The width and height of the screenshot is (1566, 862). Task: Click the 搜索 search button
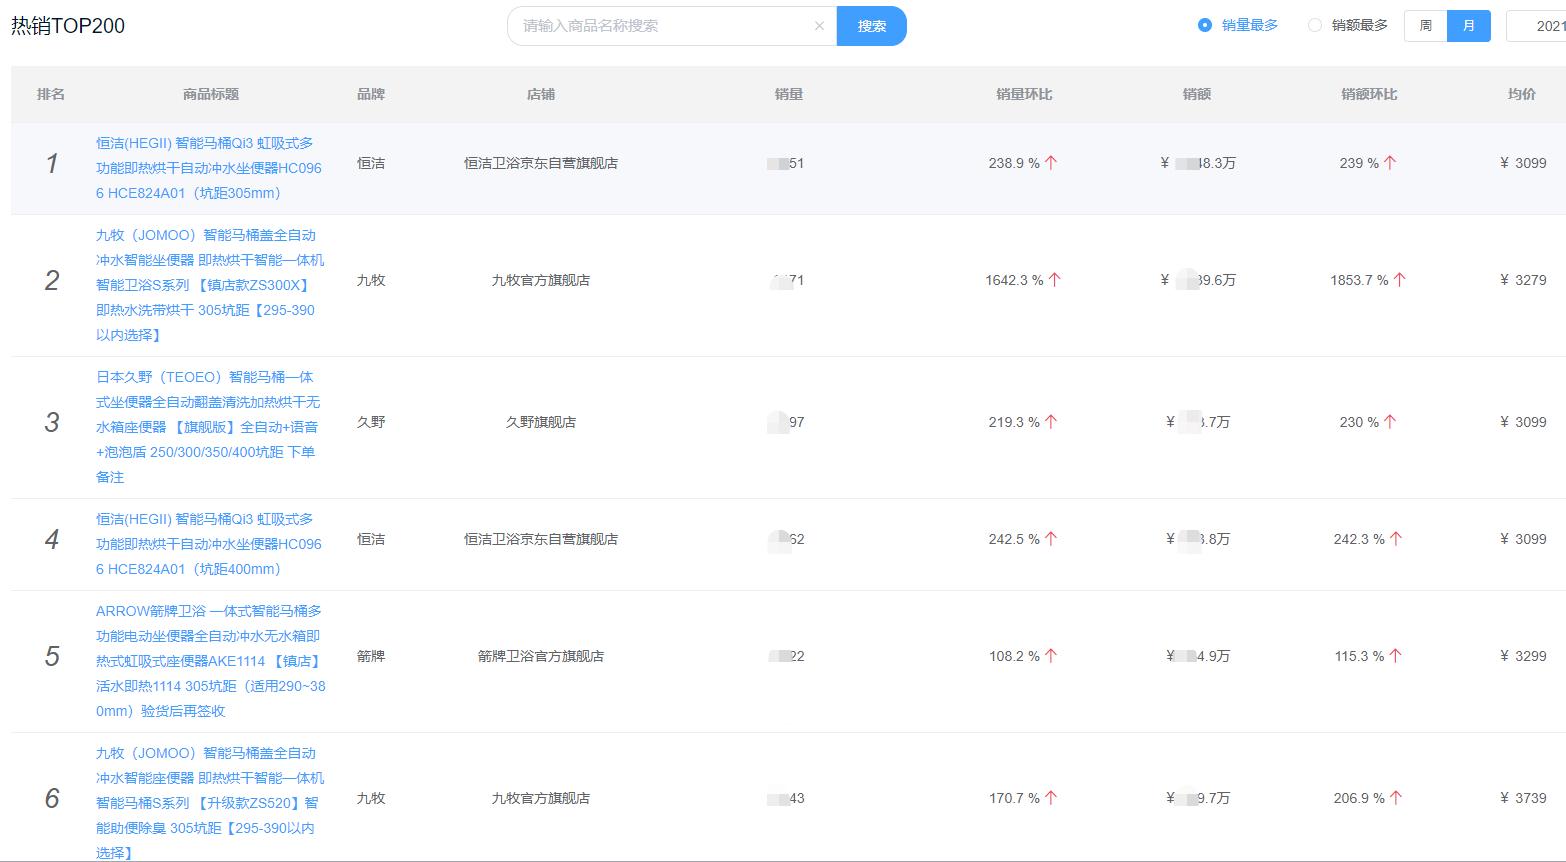pos(871,26)
